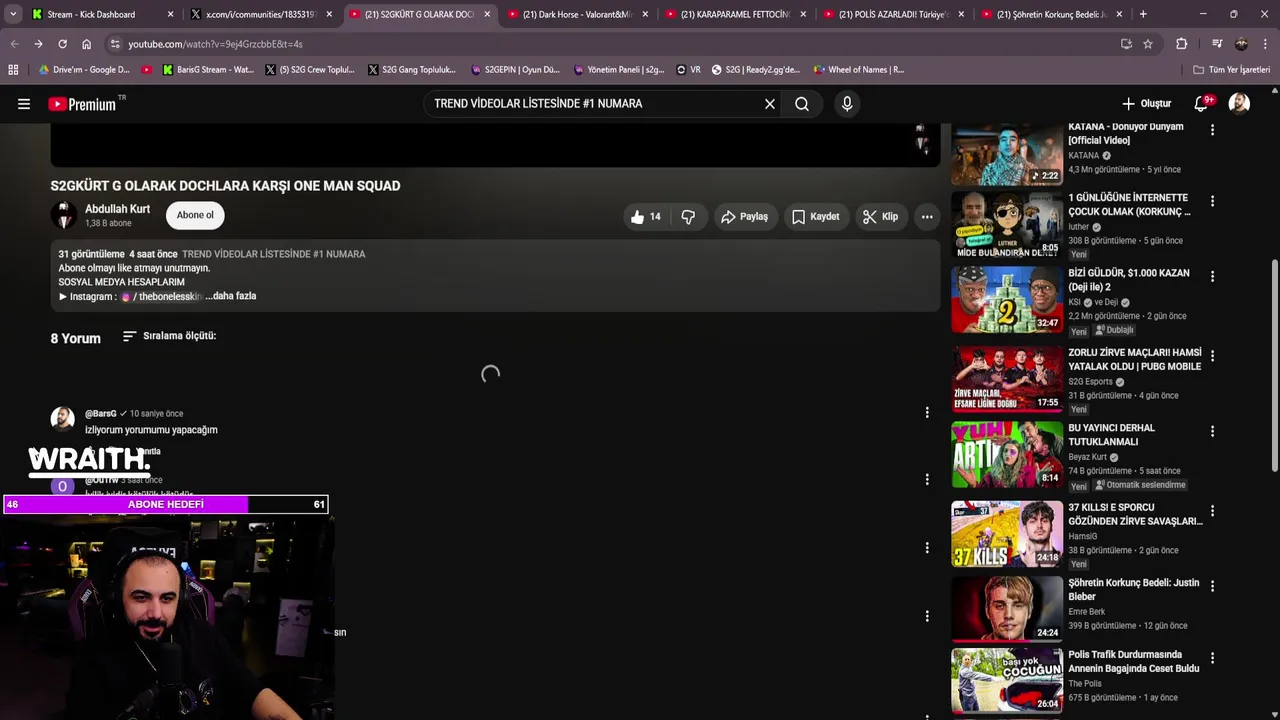This screenshot has height=720, width=1280.
Task: Open BarisG Stream bookmark
Action: (x=207, y=70)
